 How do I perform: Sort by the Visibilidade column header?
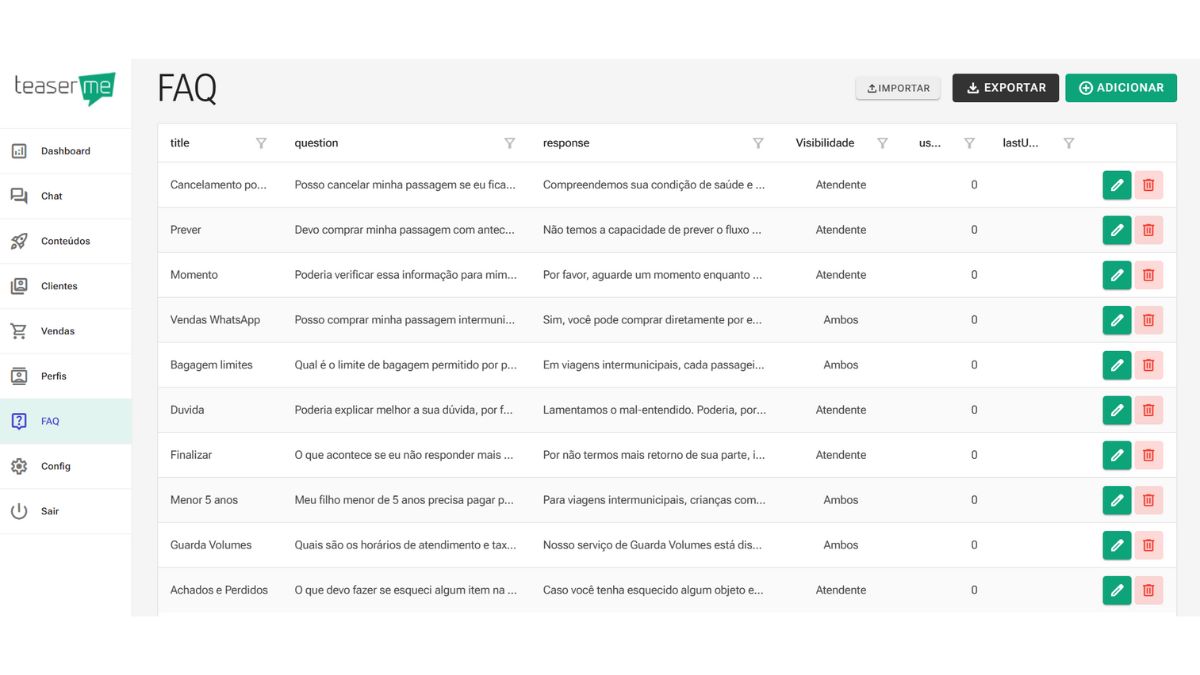pos(825,143)
